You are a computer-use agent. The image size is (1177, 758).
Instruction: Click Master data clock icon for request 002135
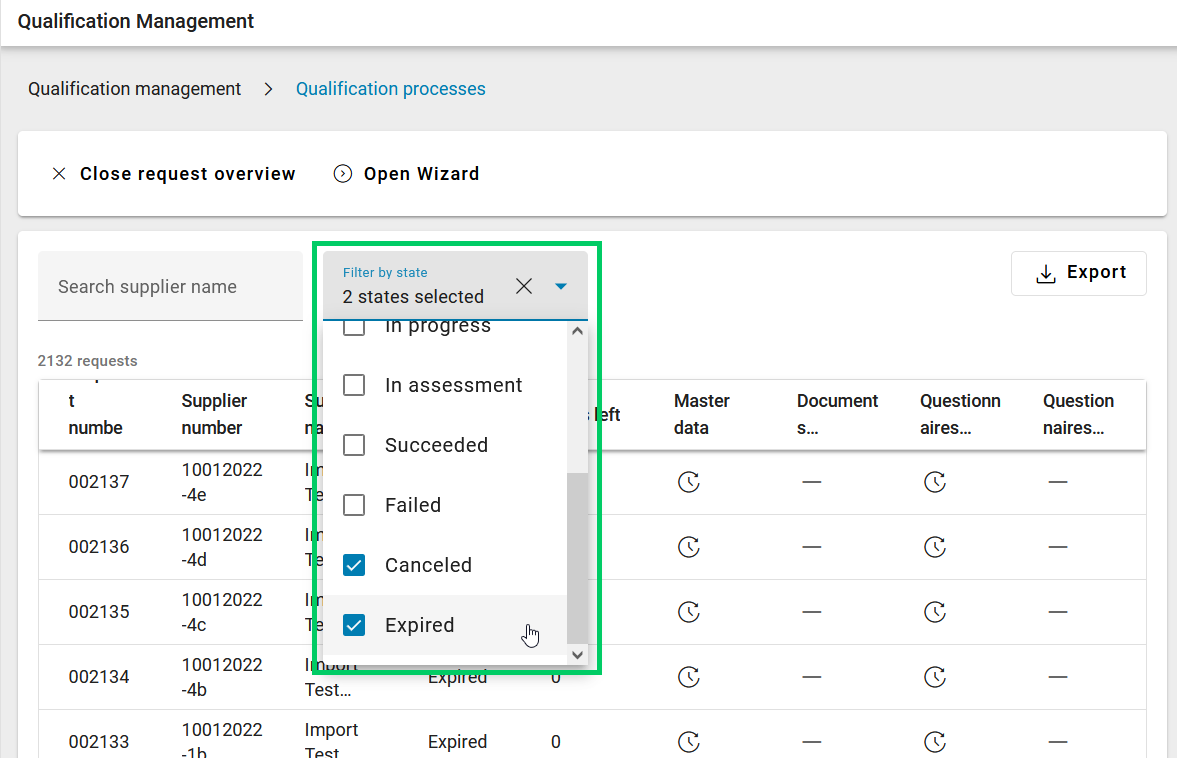pos(688,611)
